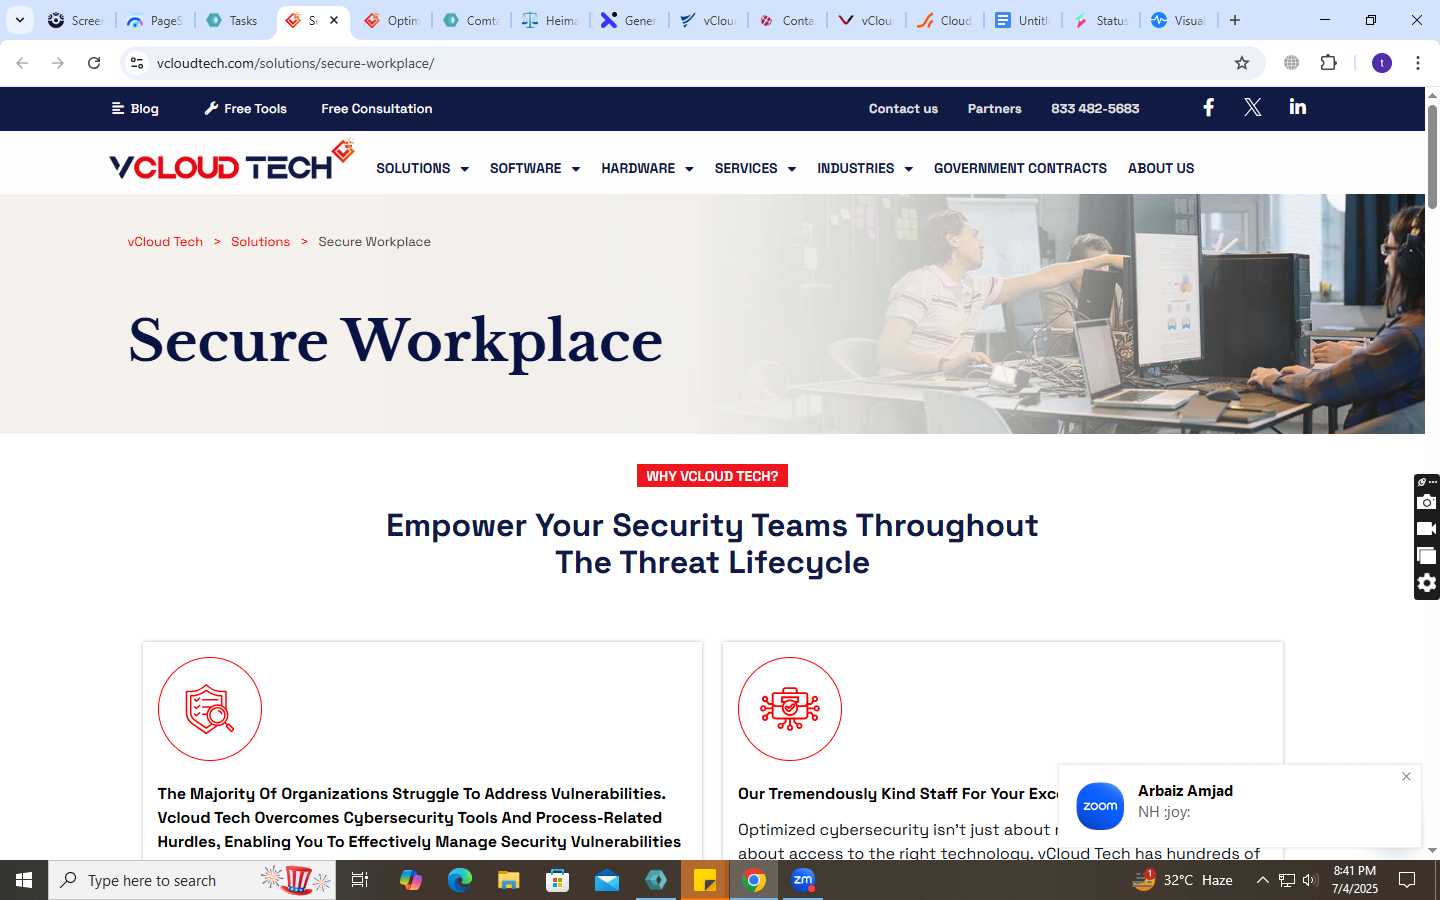Screen dimensions: 1440x900
Task: Click shield magnifier icon in first card
Action: pos(210,709)
